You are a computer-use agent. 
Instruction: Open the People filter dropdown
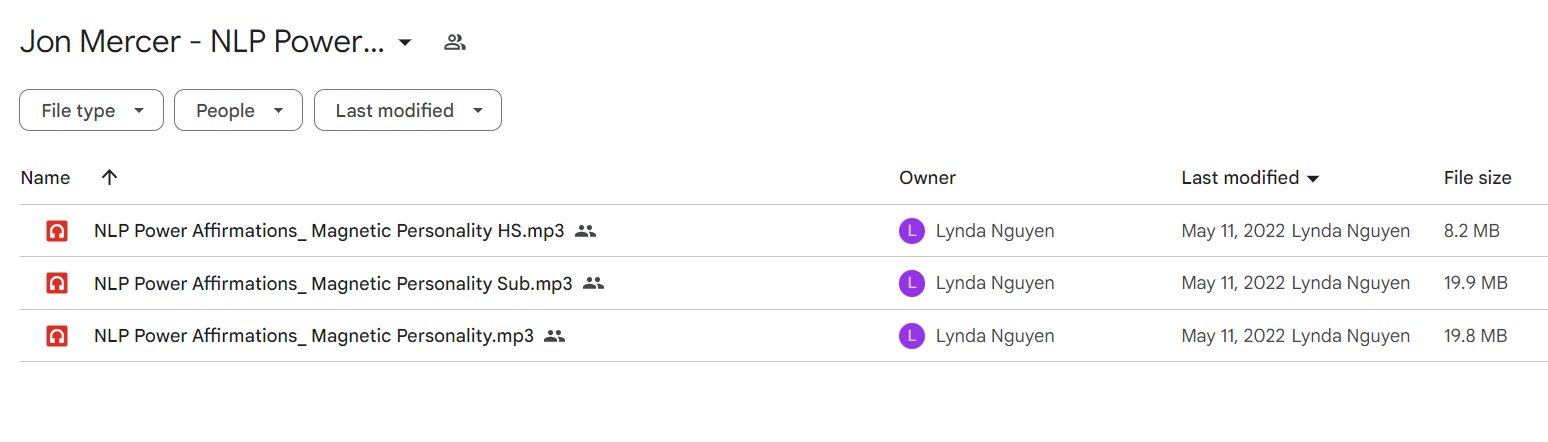coord(238,110)
